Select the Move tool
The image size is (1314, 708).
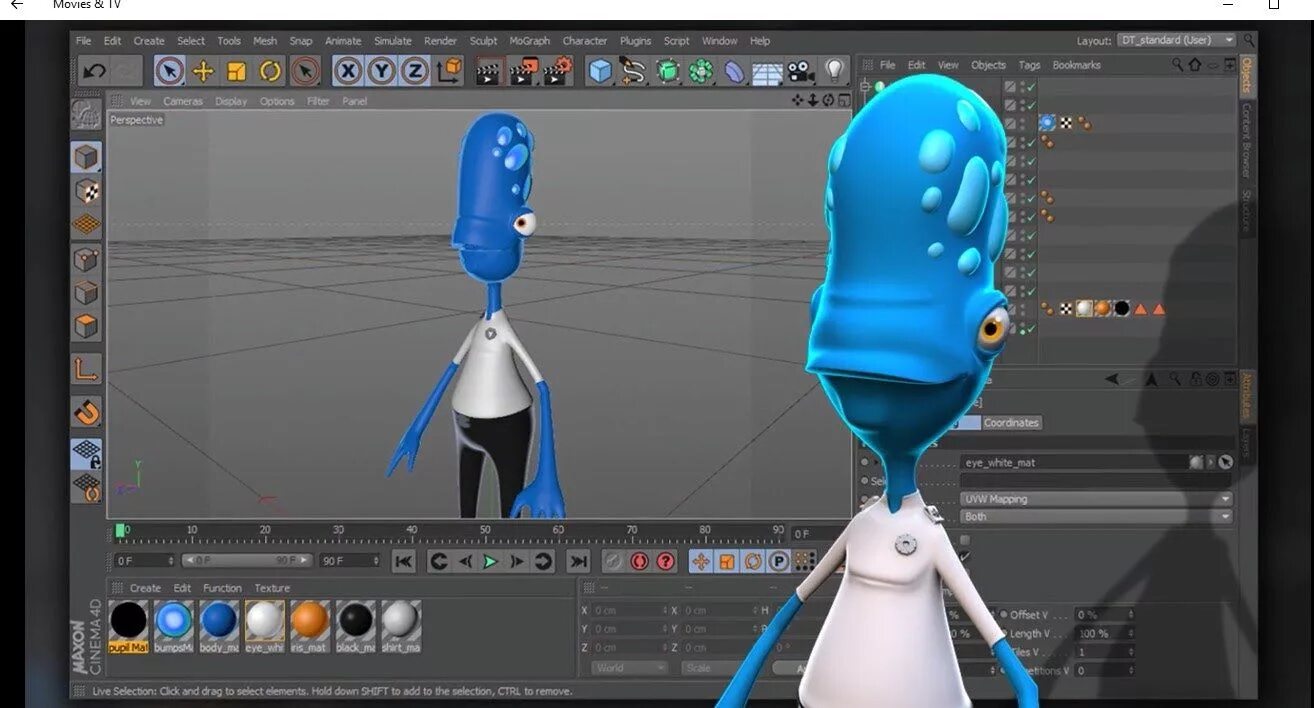click(x=203, y=71)
